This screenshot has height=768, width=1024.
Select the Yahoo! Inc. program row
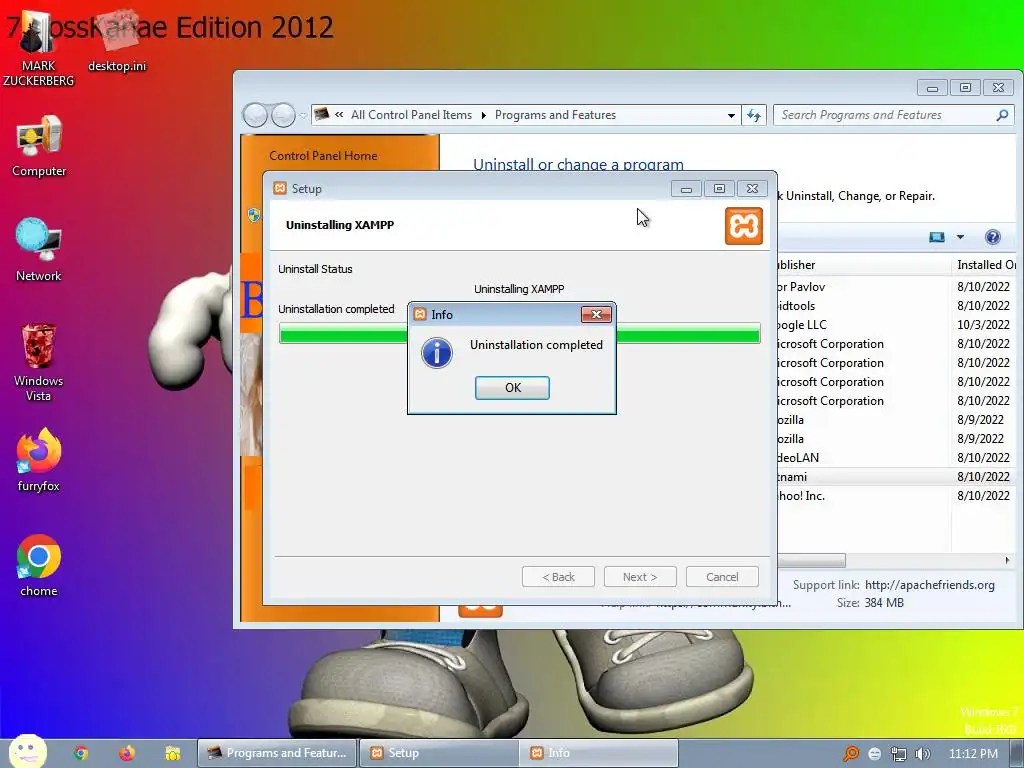897,496
